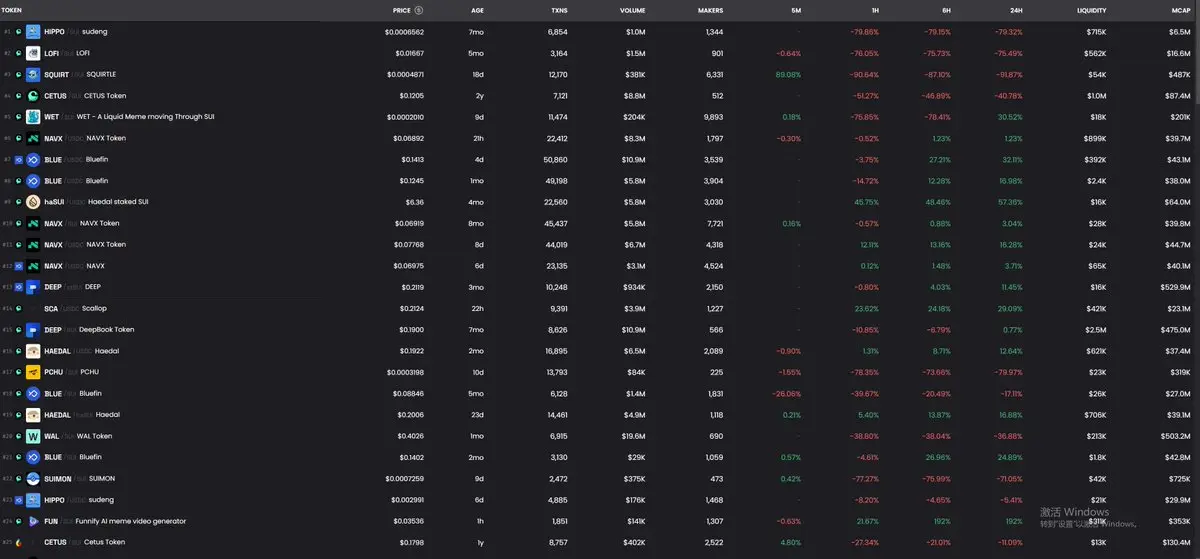1200x559 pixels.
Task: Sort table by the PRICE column
Action: 402,10
